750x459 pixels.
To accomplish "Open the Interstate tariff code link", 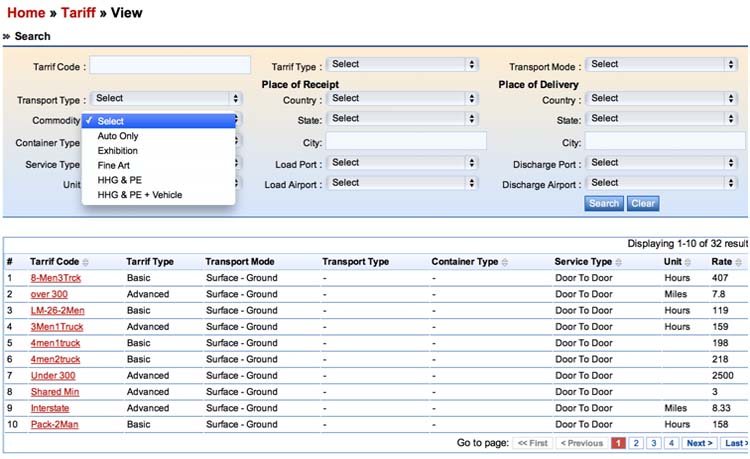I will (x=52, y=408).
